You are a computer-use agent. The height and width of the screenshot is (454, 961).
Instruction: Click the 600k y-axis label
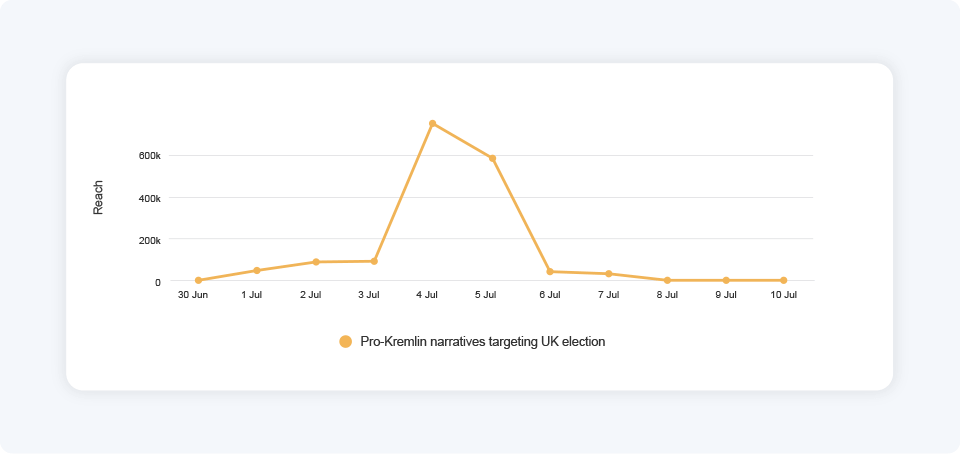(x=150, y=156)
